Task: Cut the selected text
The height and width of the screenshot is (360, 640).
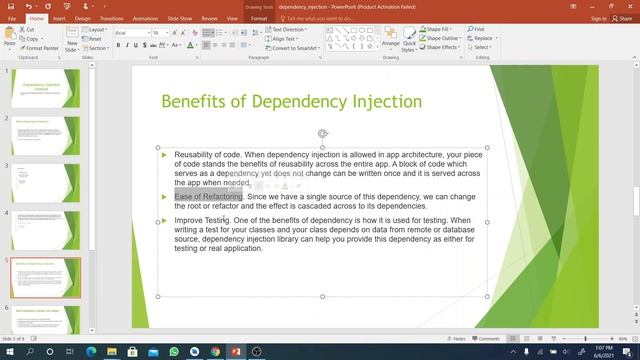Action: coord(27,30)
